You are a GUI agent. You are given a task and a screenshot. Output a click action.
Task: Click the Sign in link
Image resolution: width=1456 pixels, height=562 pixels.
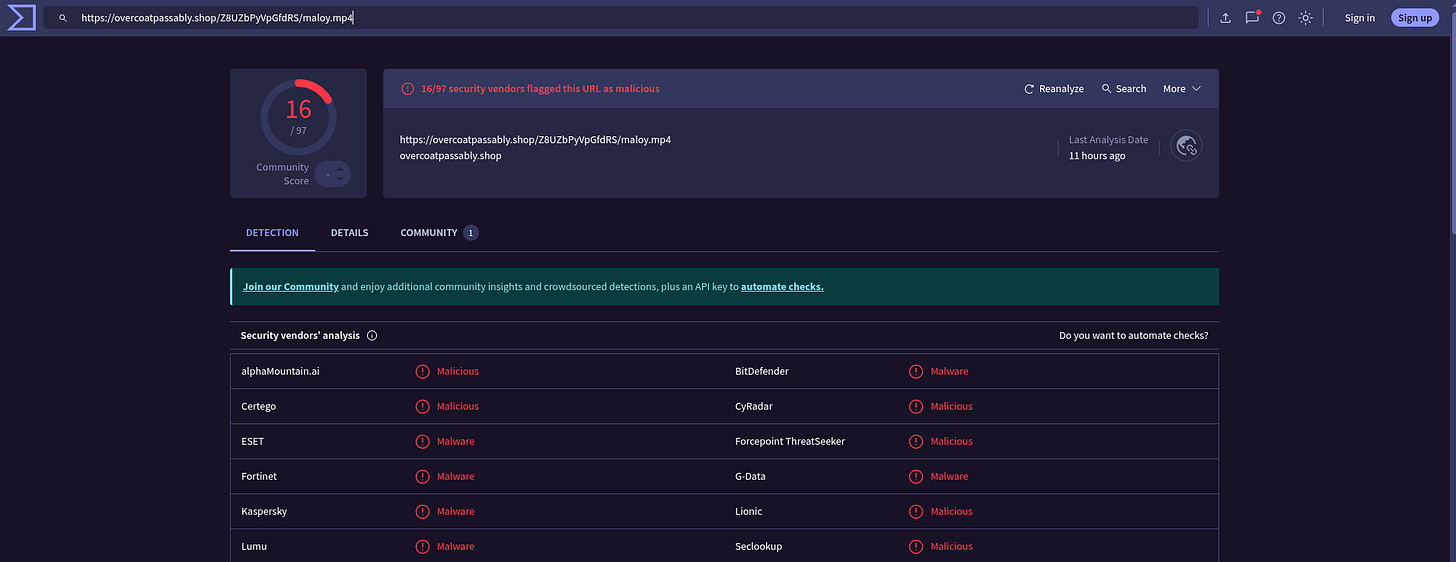click(1359, 18)
